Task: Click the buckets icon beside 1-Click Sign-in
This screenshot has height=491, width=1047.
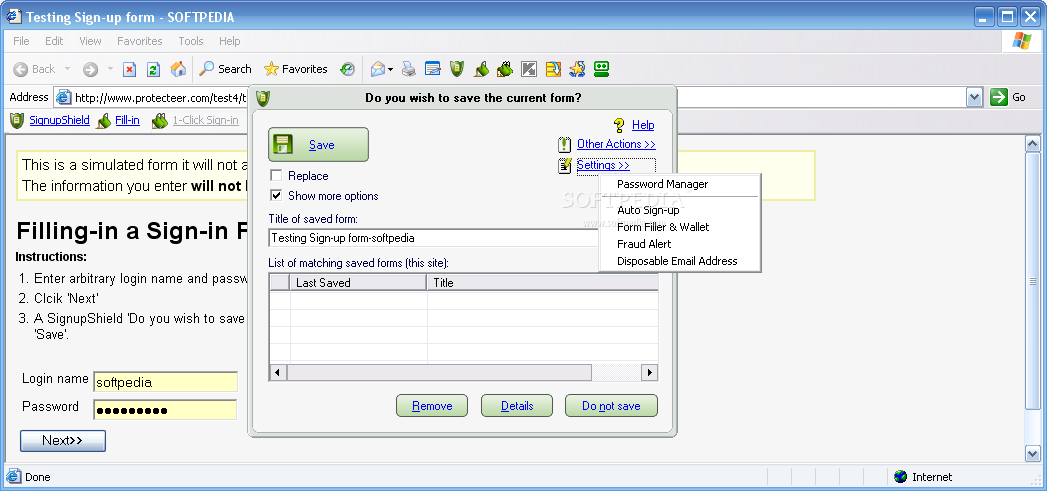Action: pos(160,121)
